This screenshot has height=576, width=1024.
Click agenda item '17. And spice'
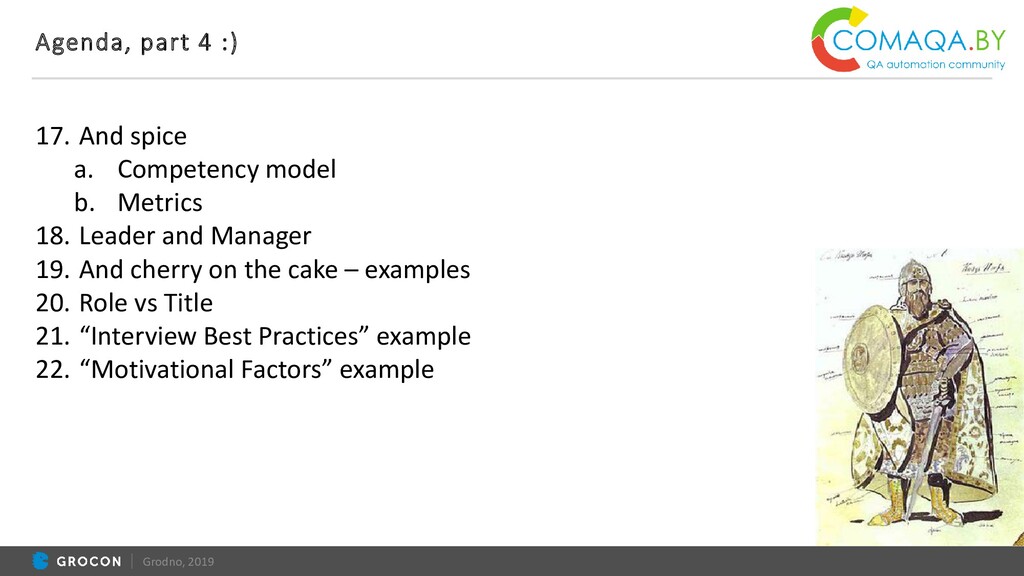[x=111, y=136]
